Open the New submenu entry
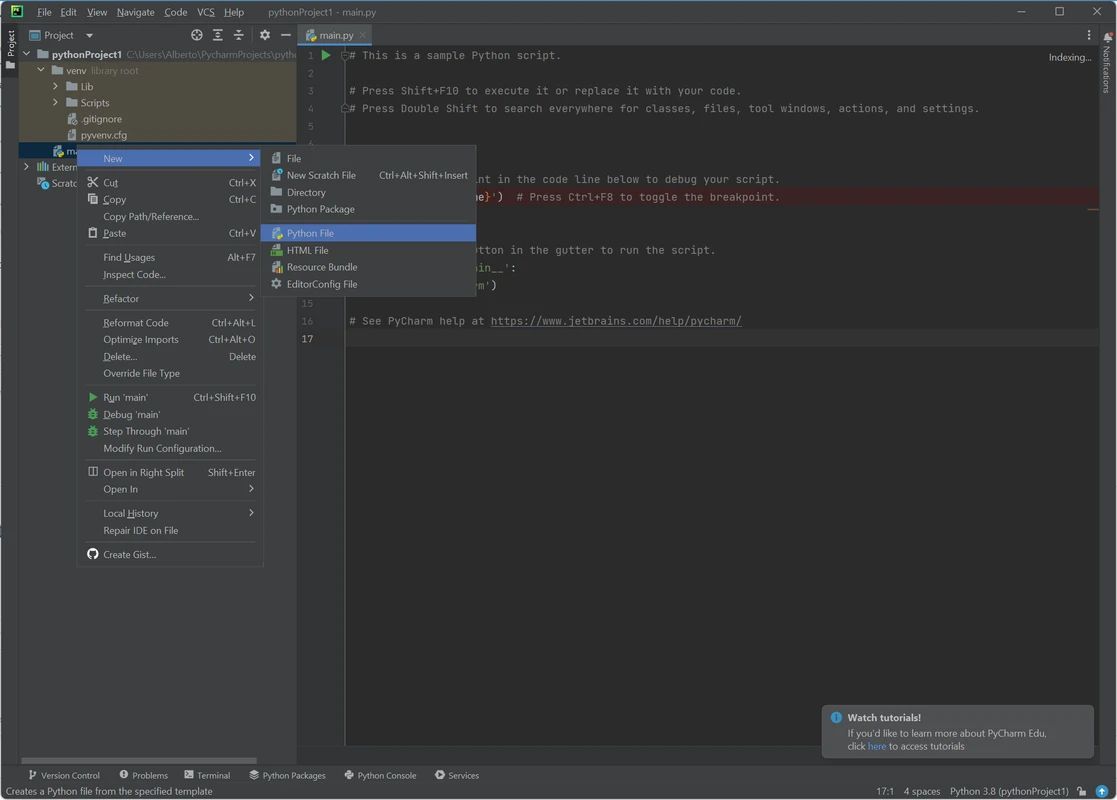Image resolution: width=1117 pixels, height=800 pixels. click(170, 158)
